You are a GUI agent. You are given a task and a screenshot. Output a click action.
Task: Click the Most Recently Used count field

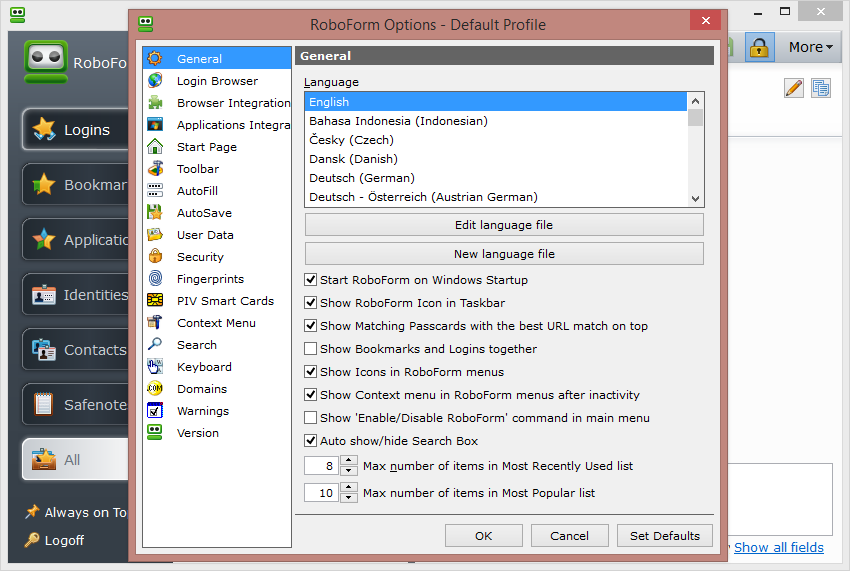pyautogui.click(x=321, y=466)
